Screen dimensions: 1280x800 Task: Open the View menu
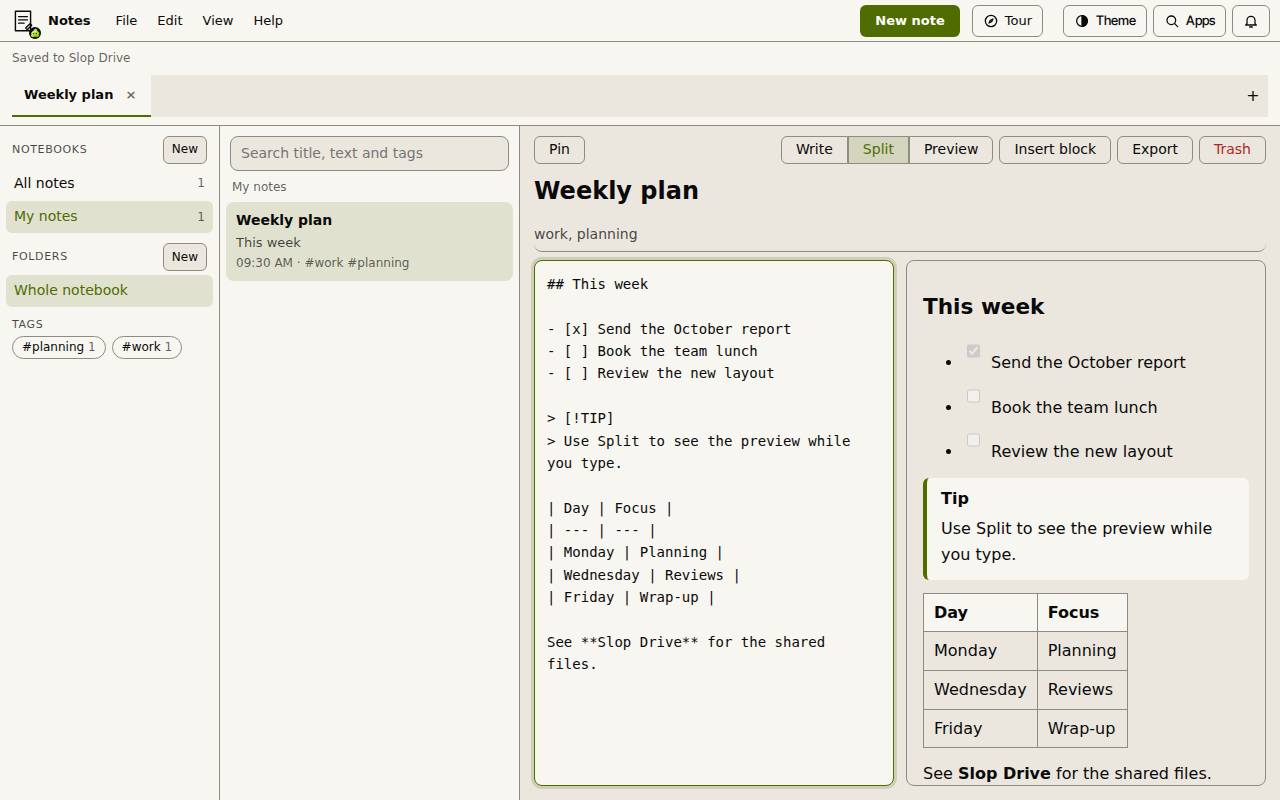click(218, 21)
